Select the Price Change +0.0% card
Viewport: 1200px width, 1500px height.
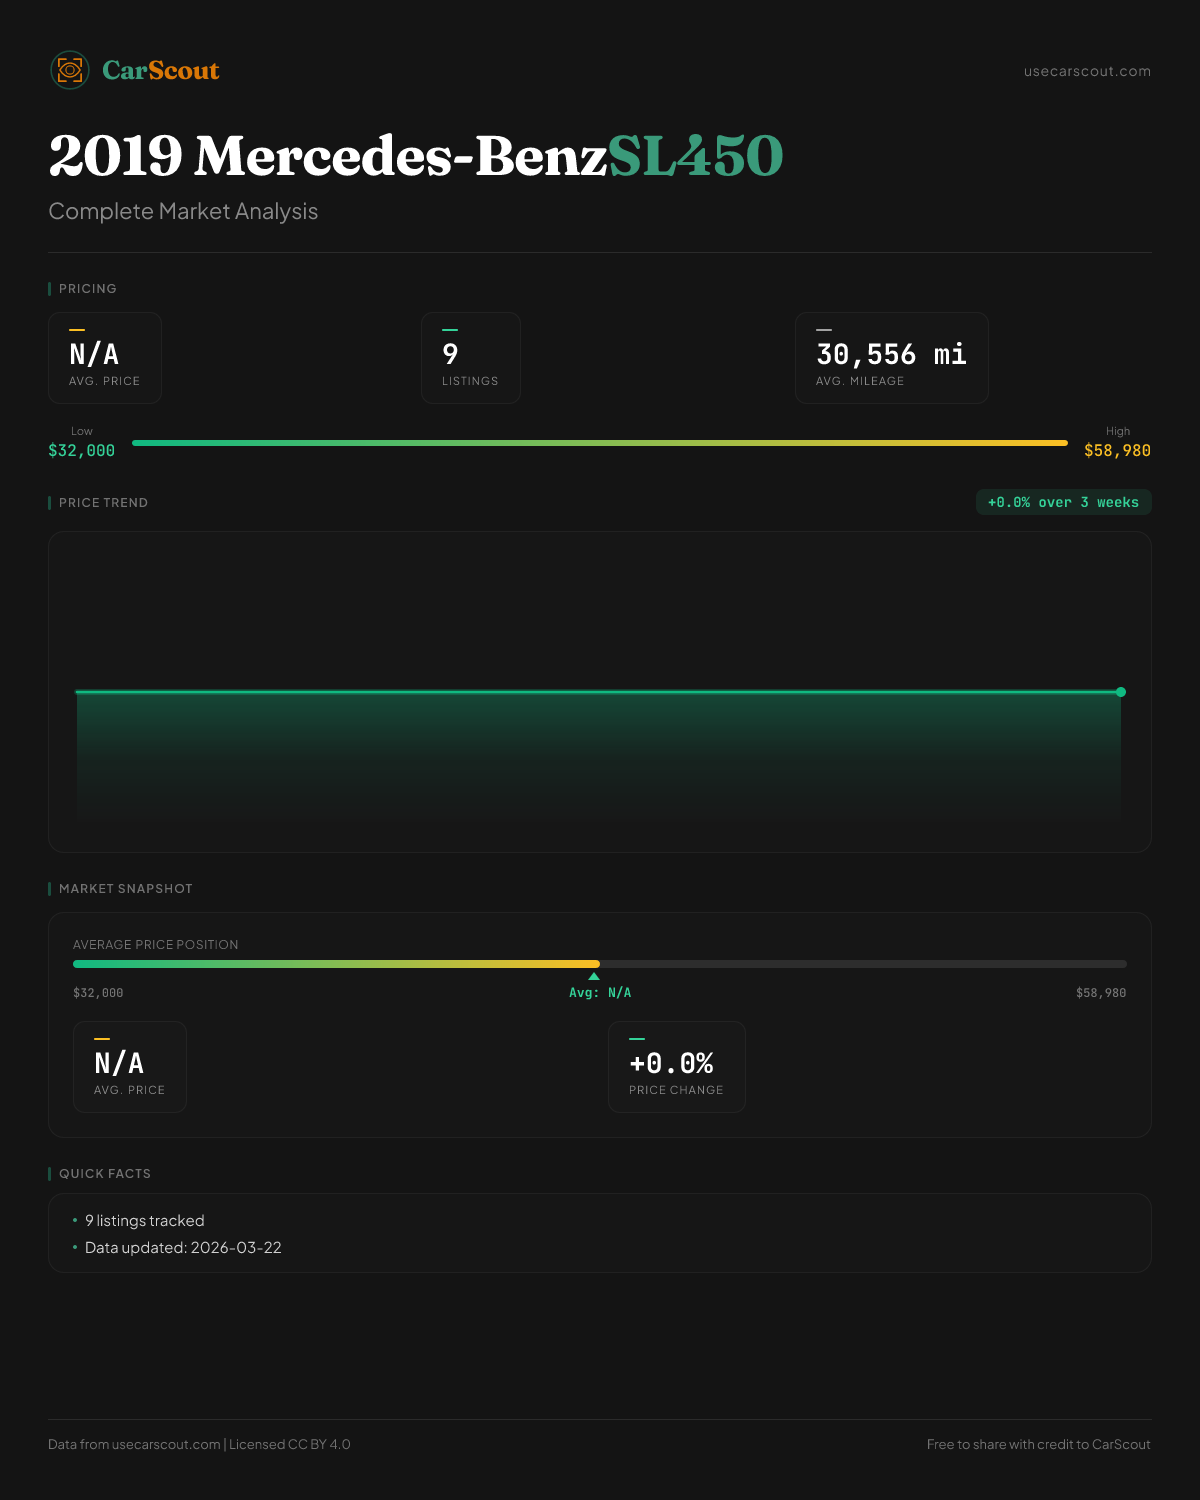pyautogui.click(x=676, y=1067)
